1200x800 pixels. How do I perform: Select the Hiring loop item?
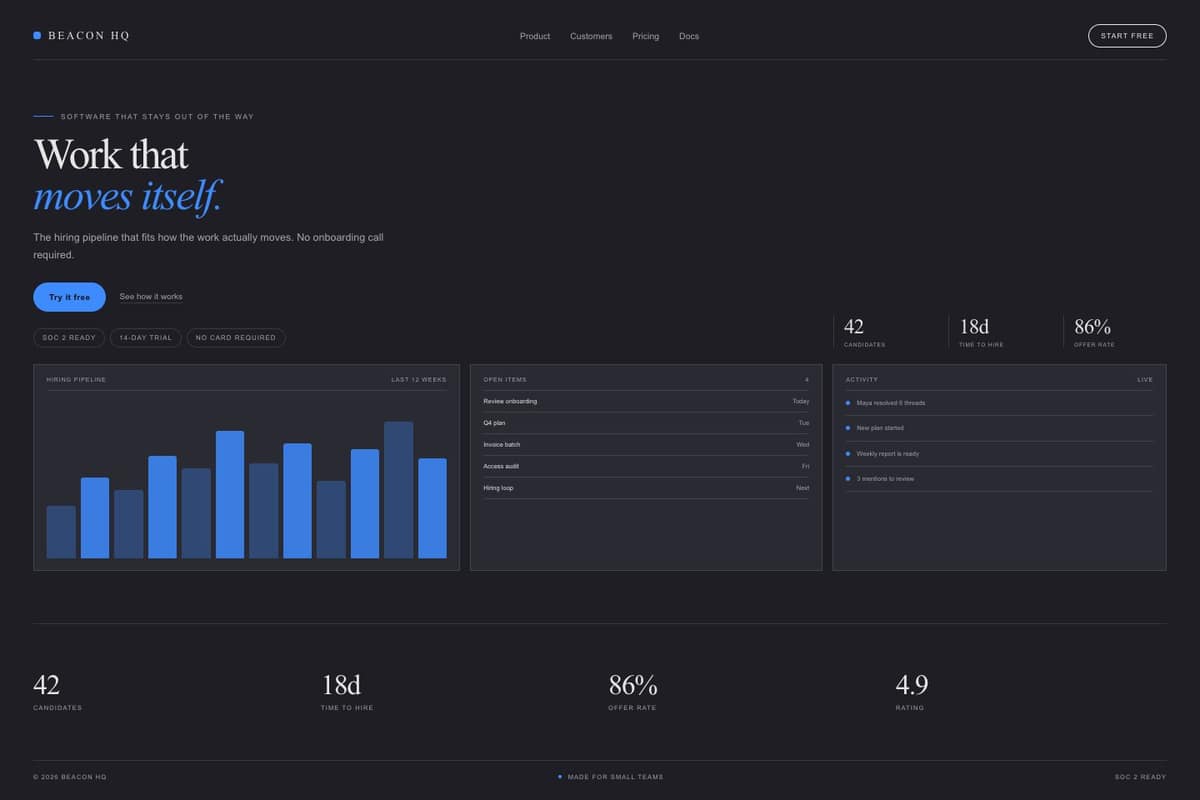click(x=646, y=488)
